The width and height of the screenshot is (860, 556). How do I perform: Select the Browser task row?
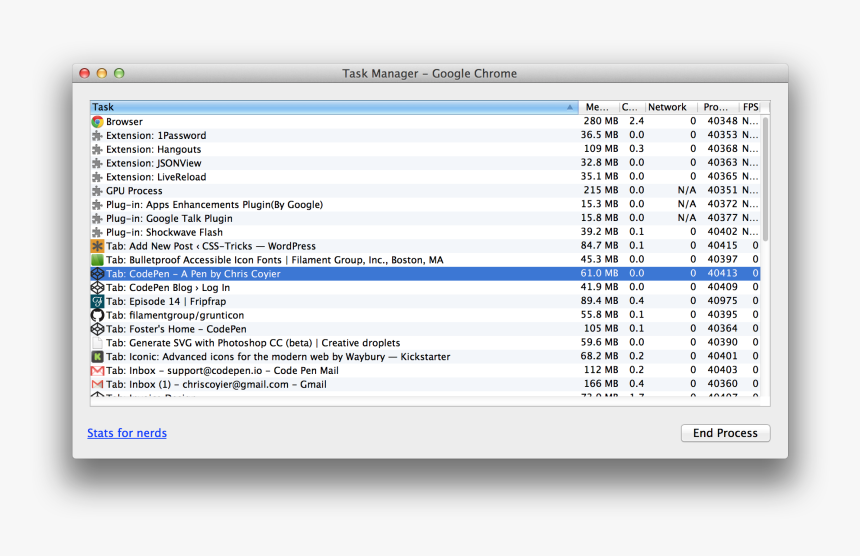(x=425, y=122)
